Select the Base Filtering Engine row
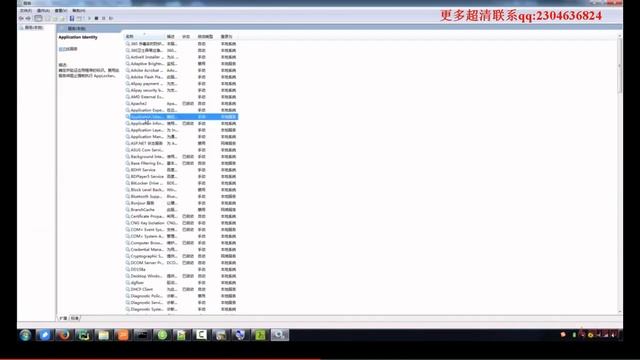 click(181, 163)
